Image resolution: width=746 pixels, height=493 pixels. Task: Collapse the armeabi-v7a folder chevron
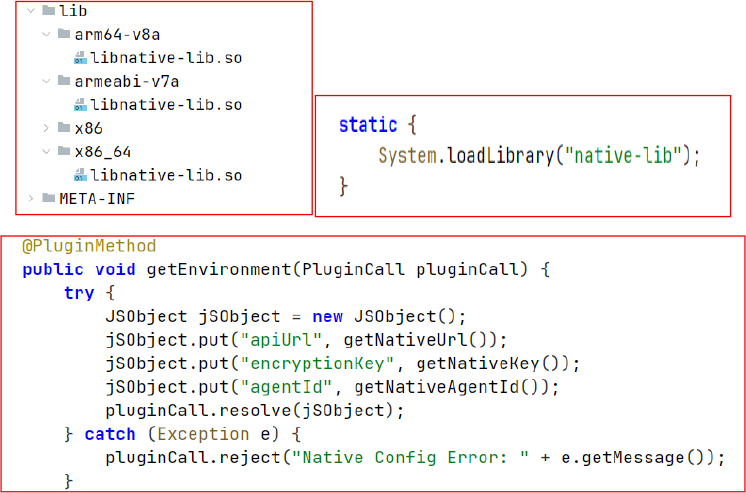tap(47, 81)
